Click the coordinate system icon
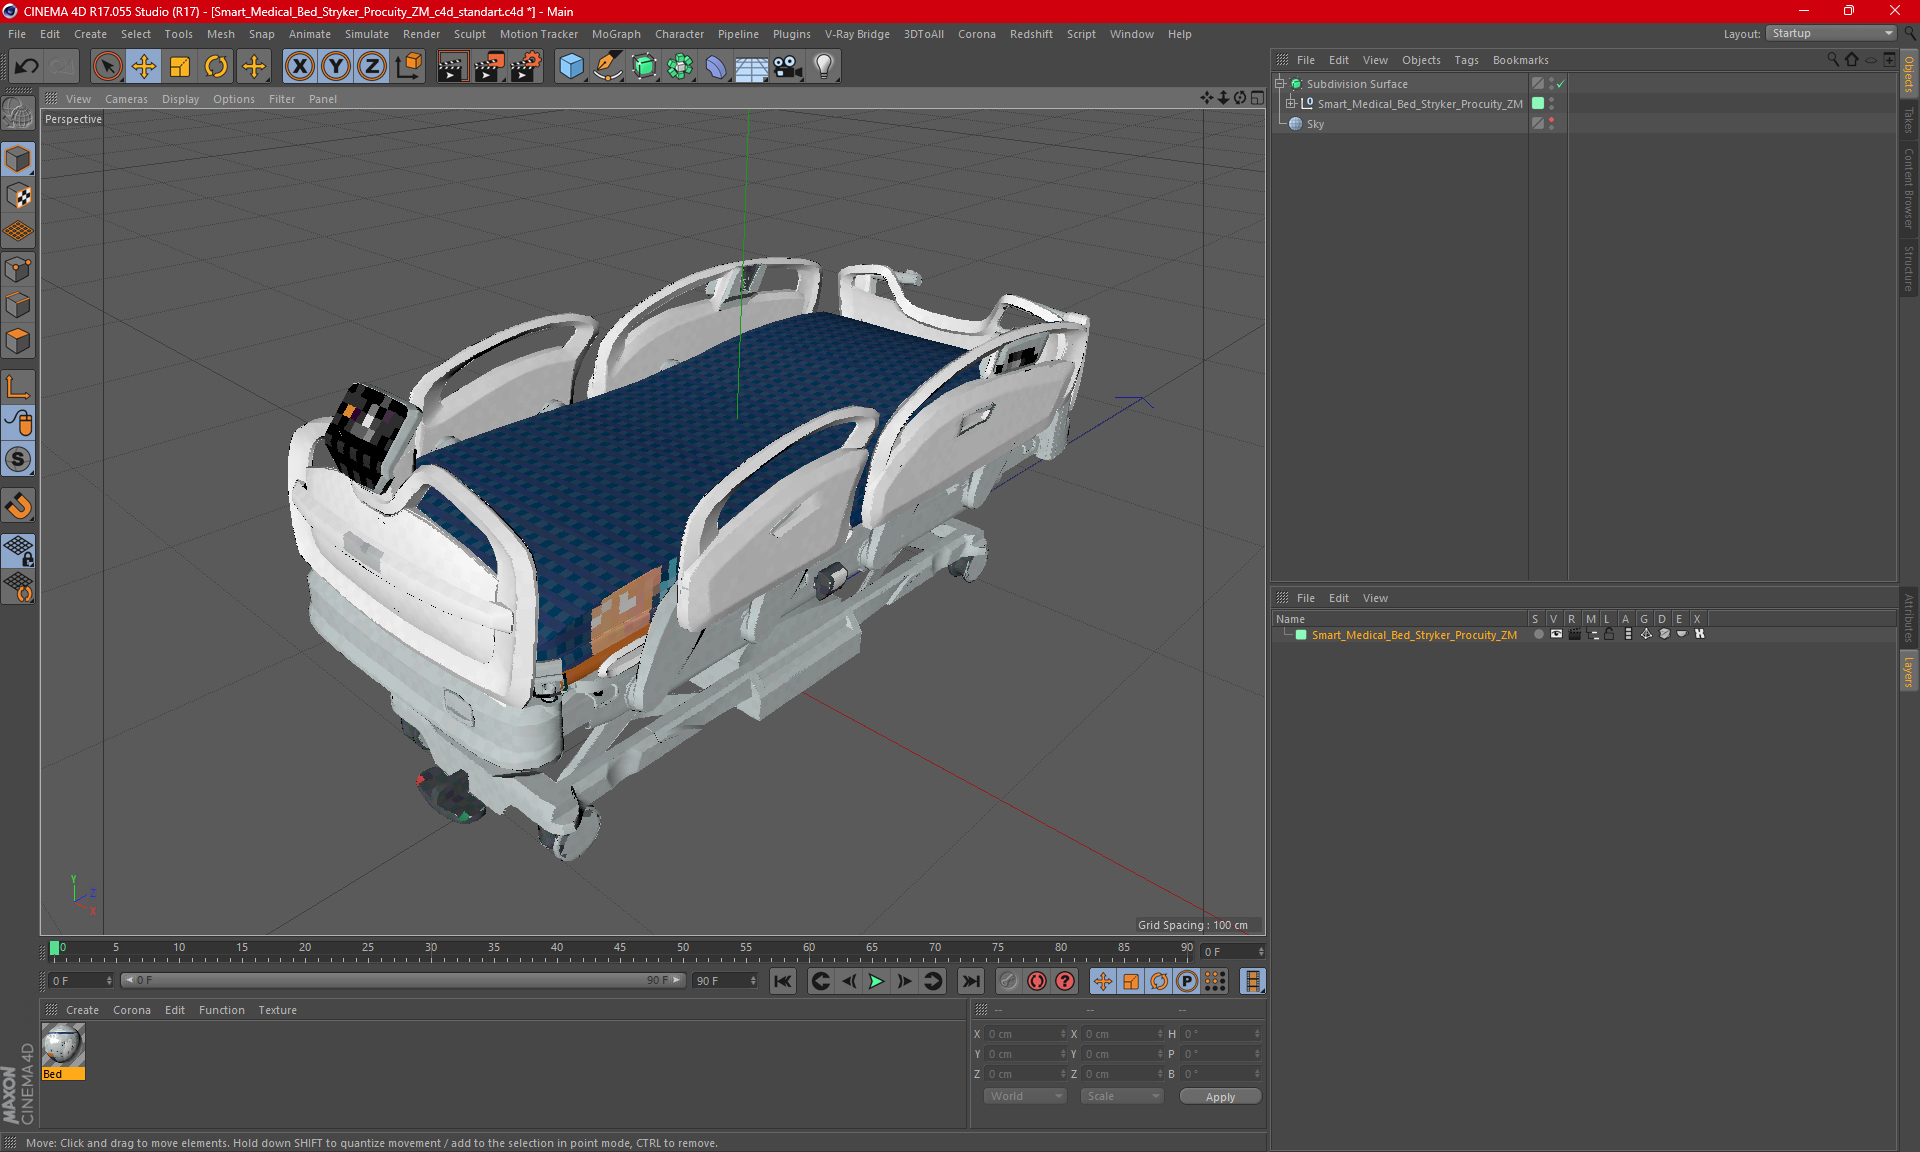This screenshot has width=1920, height=1152. click(x=409, y=67)
